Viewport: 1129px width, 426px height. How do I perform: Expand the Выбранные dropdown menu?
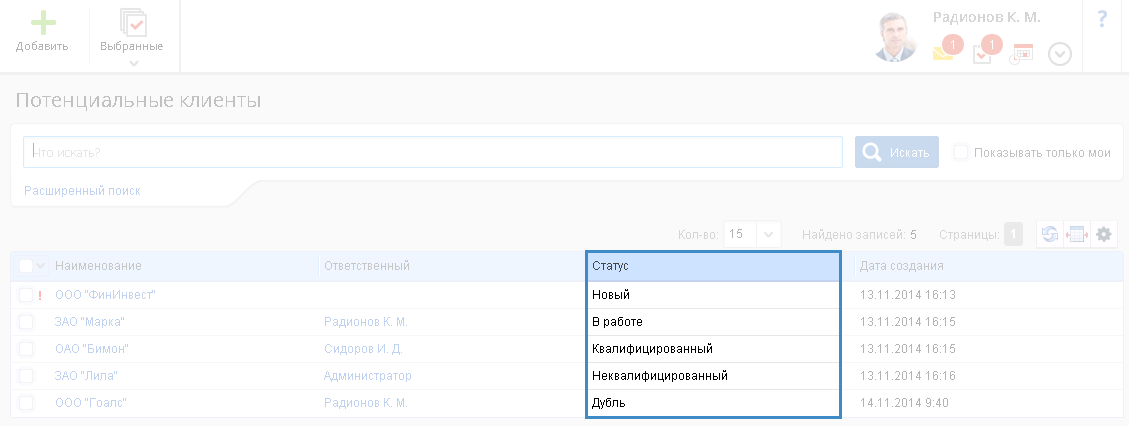[x=132, y=63]
